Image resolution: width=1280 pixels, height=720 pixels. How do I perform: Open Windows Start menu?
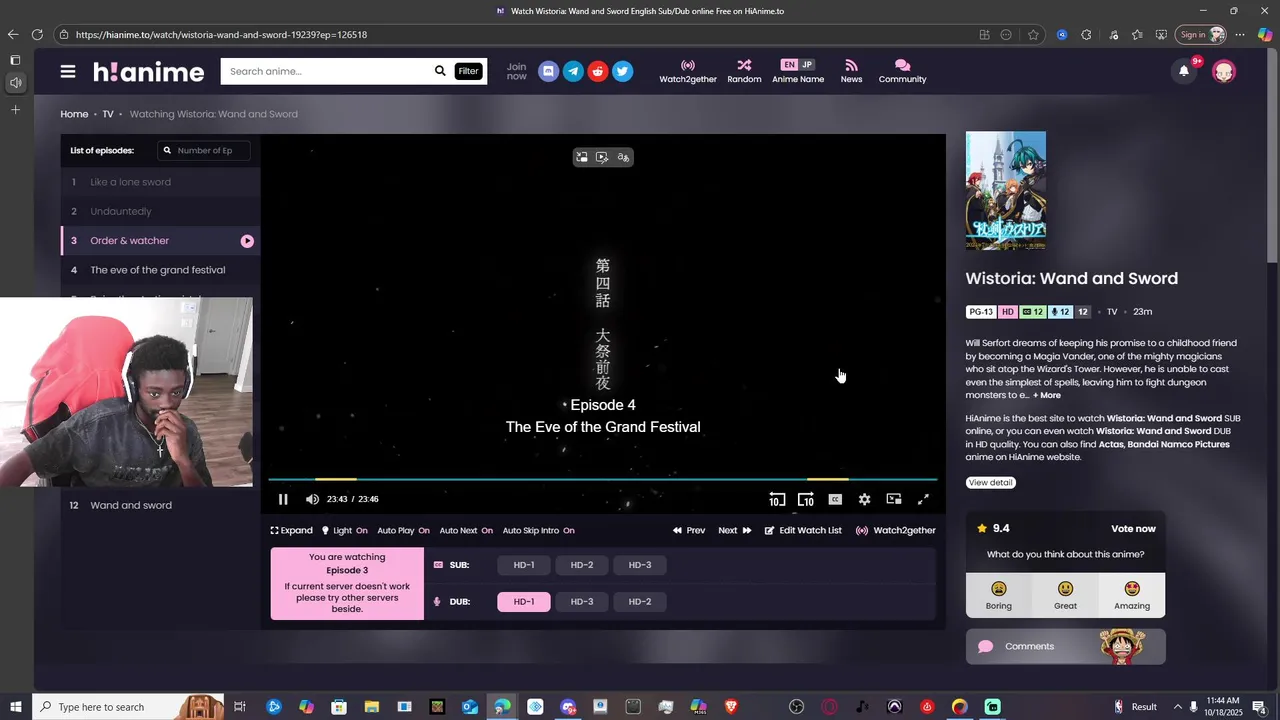[x=16, y=707]
